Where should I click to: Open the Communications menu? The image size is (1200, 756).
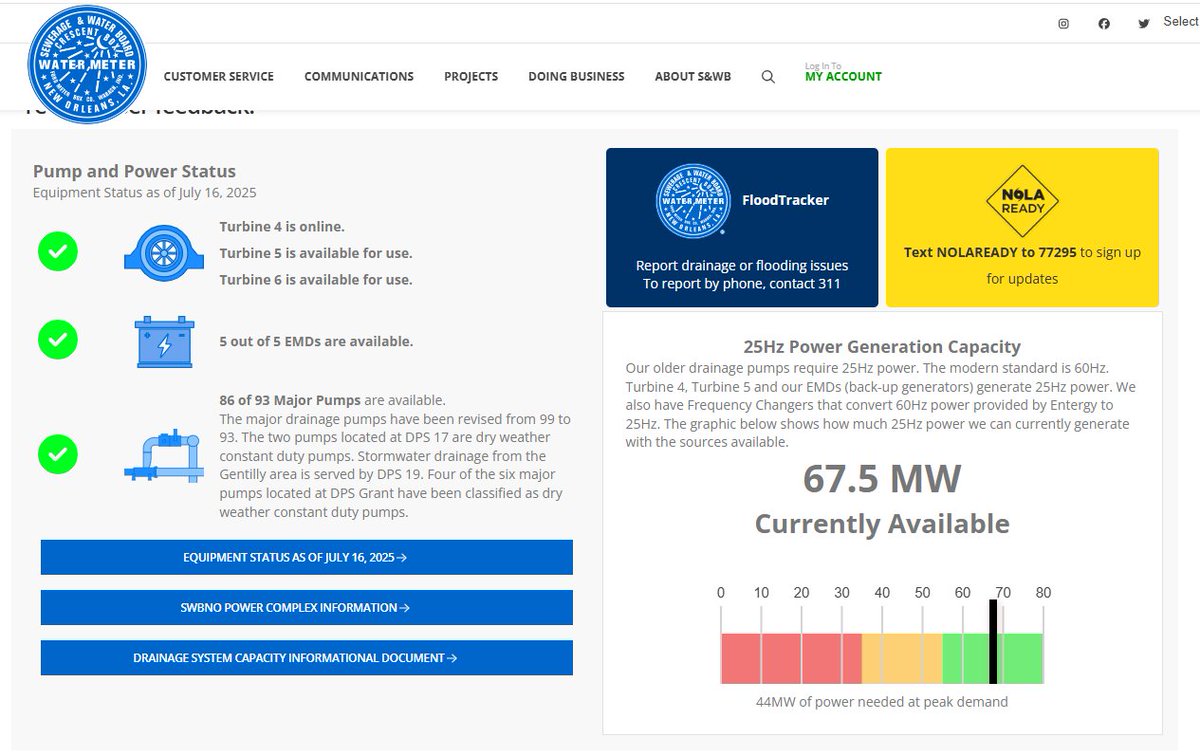pyautogui.click(x=359, y=77)
